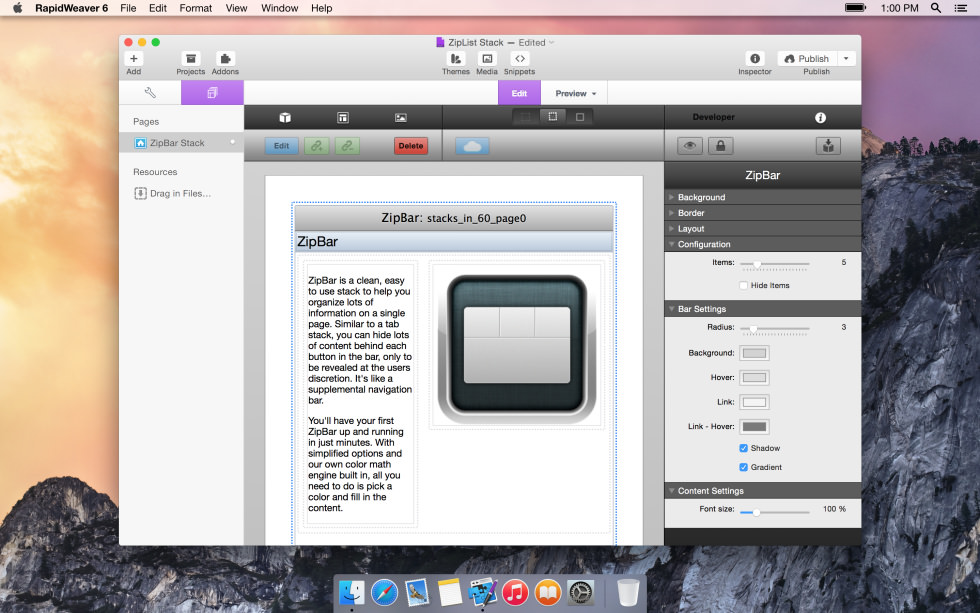Click the download-to-library icon in Developer panel
The image size is (980, 613).
tap(828, 146)
